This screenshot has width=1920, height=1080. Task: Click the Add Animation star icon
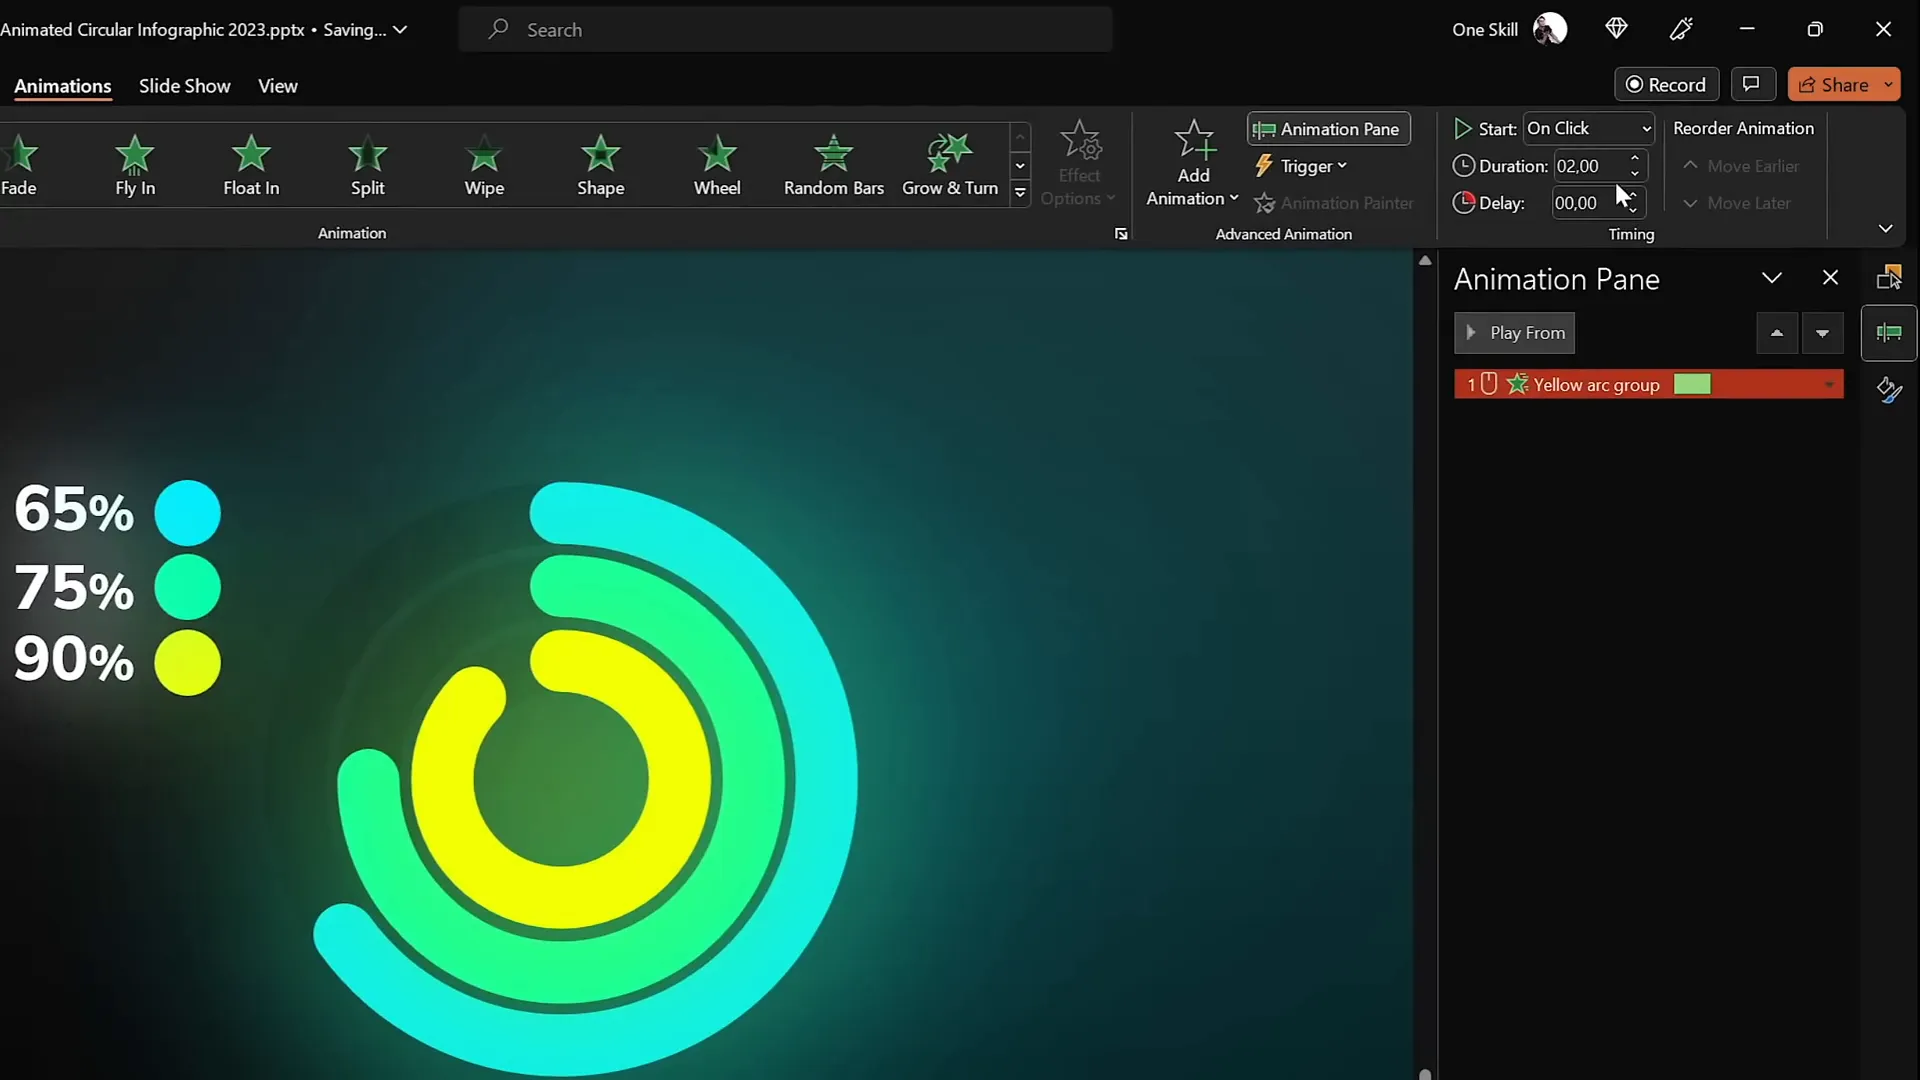tap(1194, 141)
